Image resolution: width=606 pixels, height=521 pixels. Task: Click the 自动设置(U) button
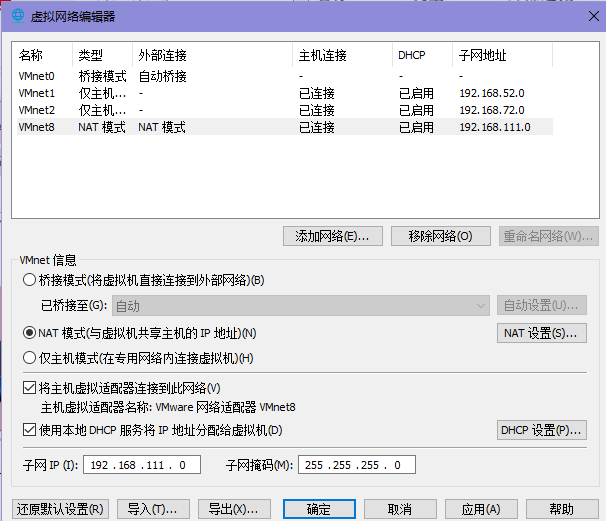pyautogui.click(x=541, y=305)
